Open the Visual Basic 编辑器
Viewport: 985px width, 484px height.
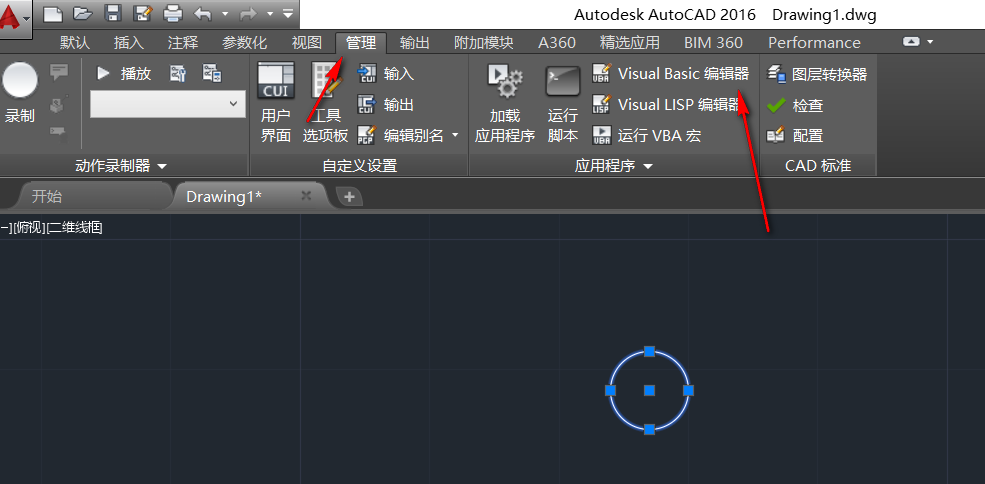671,74
